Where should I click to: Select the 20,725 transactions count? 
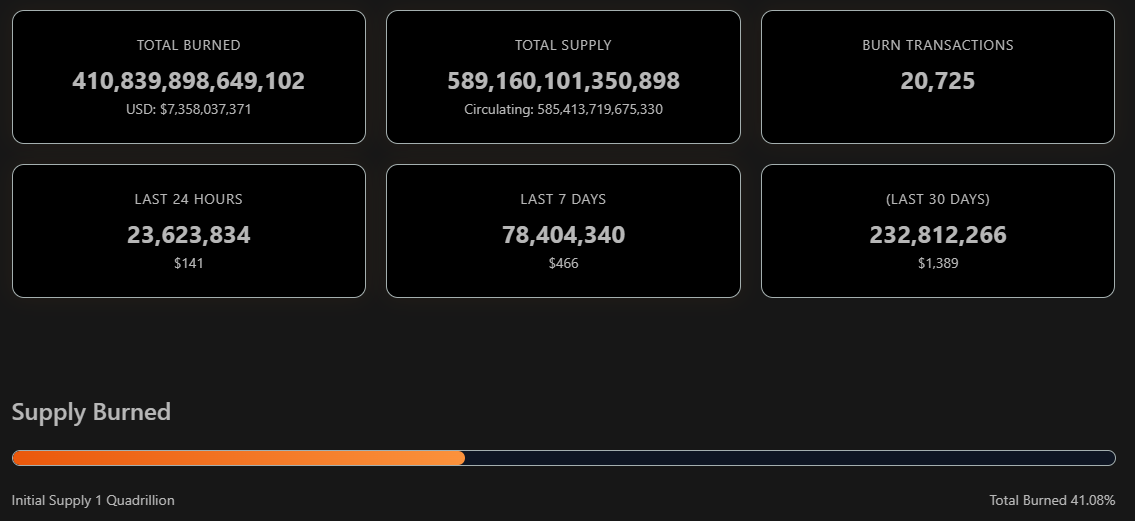937,81
